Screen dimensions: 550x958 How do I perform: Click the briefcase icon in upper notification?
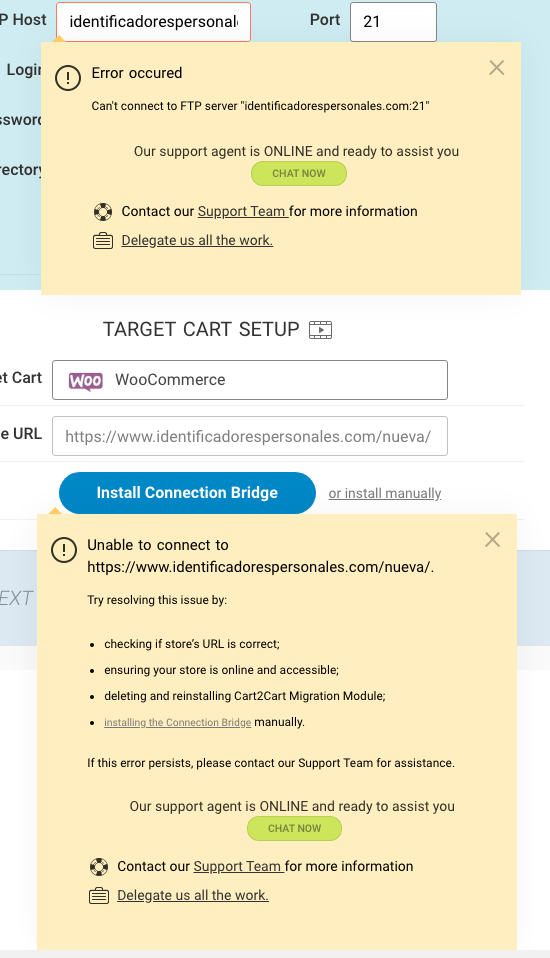click(x=103, y=241)
